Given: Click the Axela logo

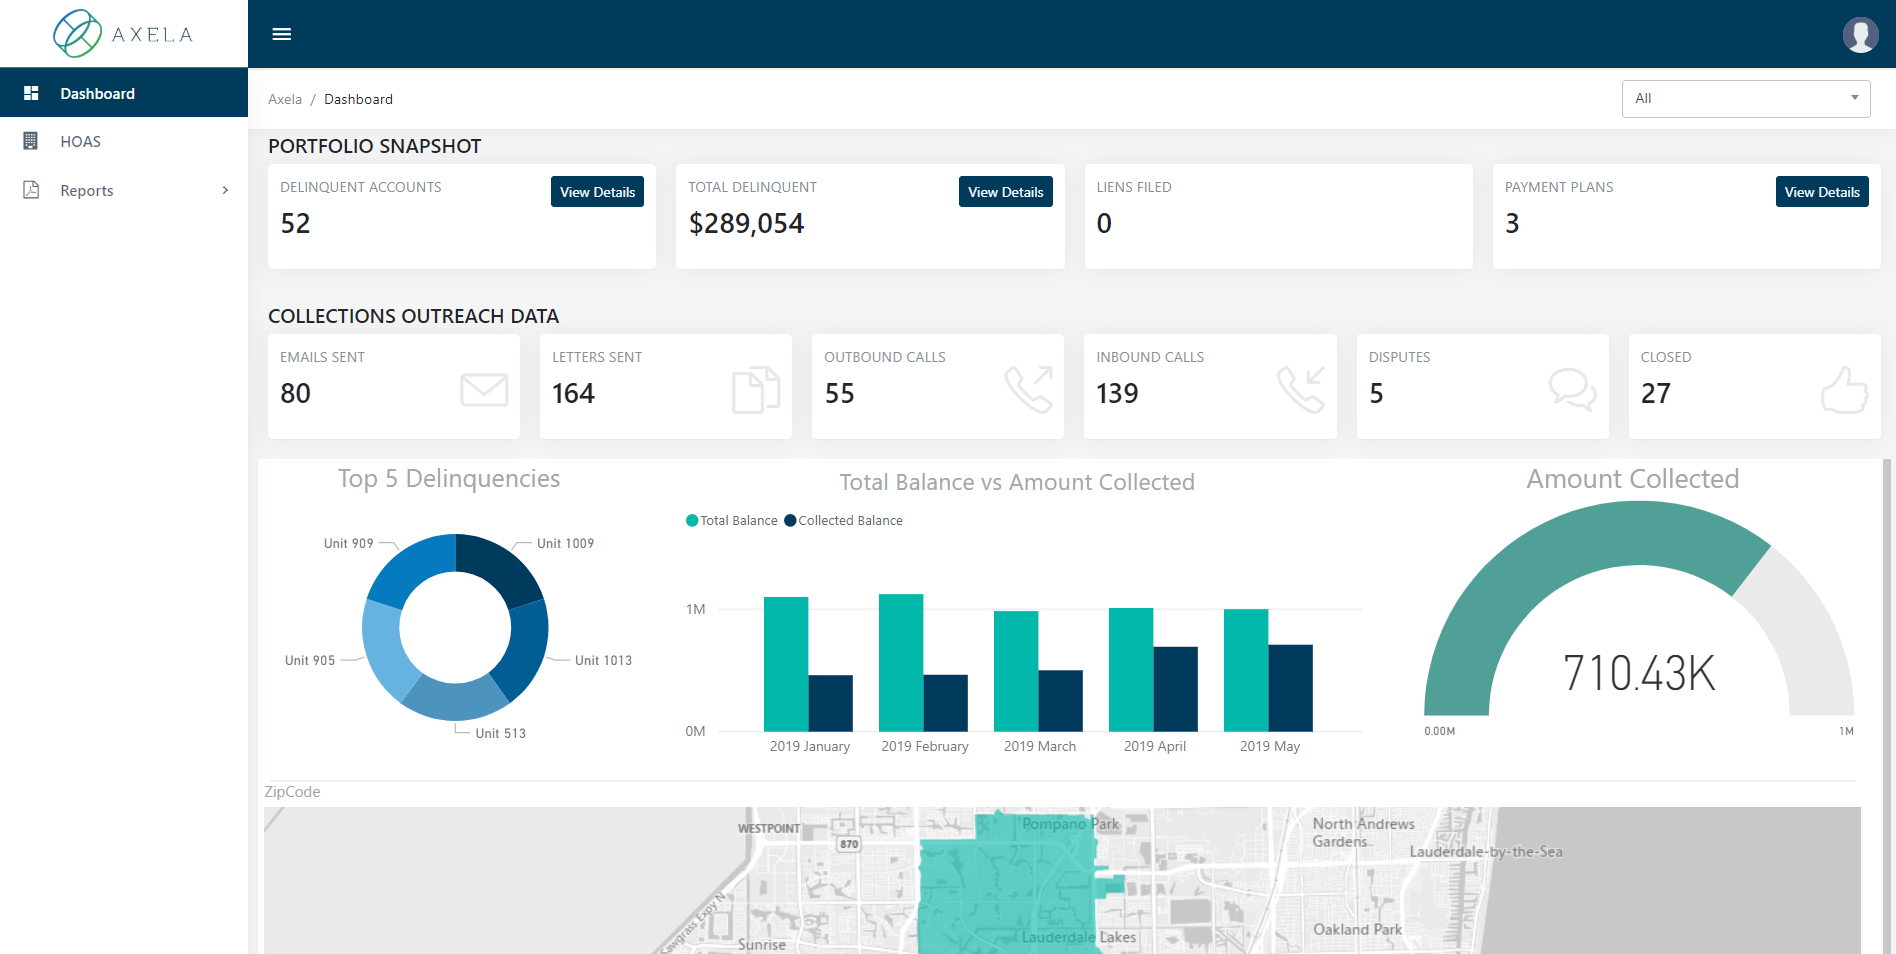Looking at the screenshot, I should (123, 34).
